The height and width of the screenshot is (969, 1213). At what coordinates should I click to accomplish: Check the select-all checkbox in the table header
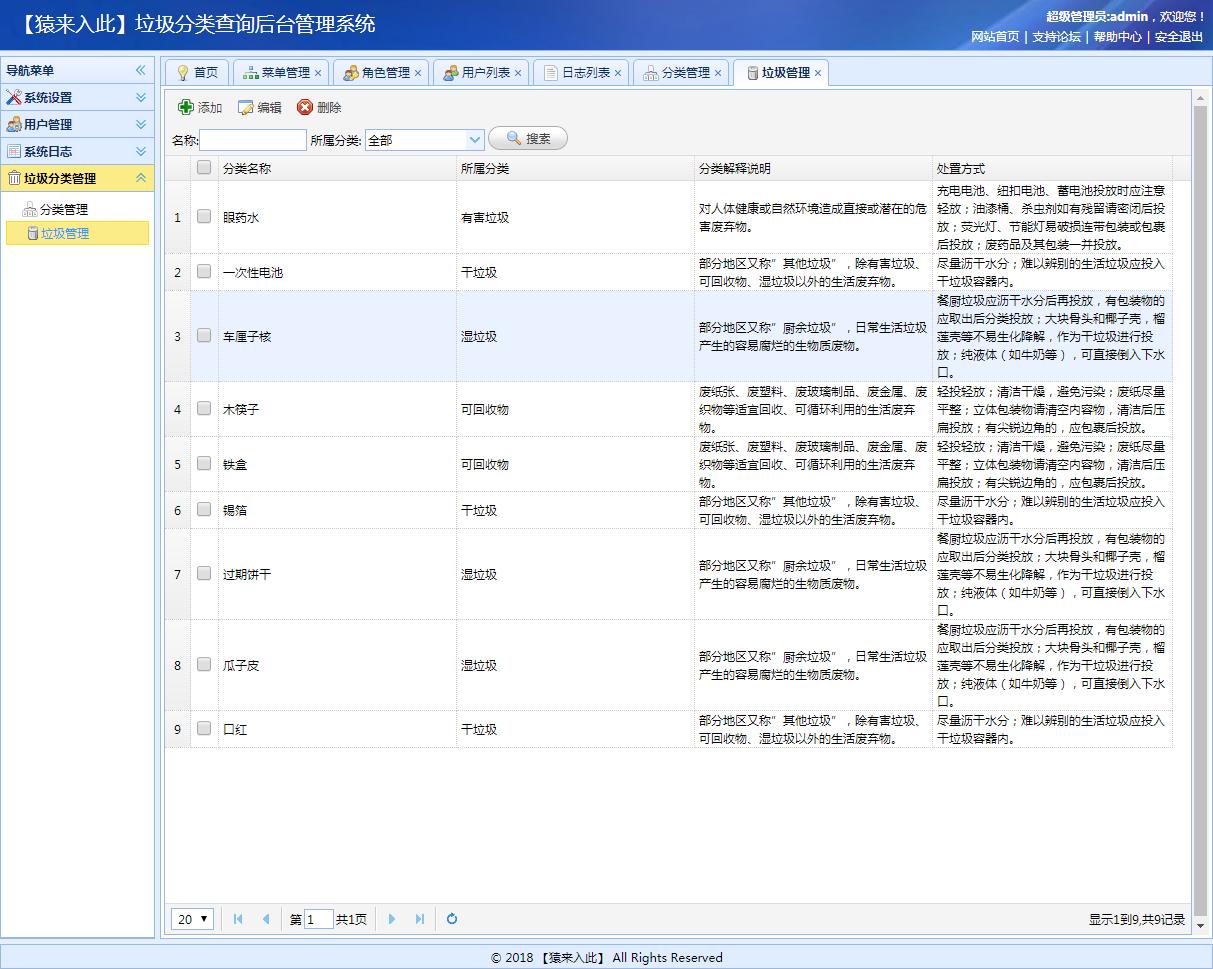[205, 168]
